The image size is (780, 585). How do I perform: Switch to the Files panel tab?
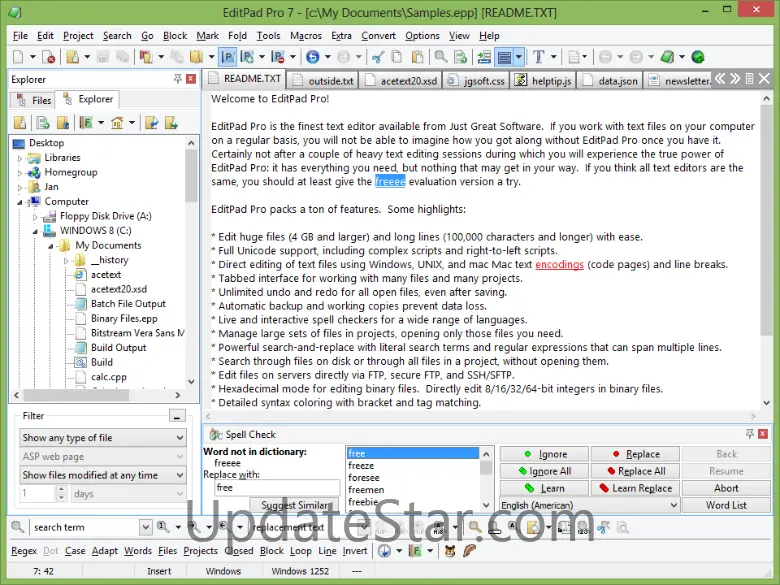click(33, 100)
